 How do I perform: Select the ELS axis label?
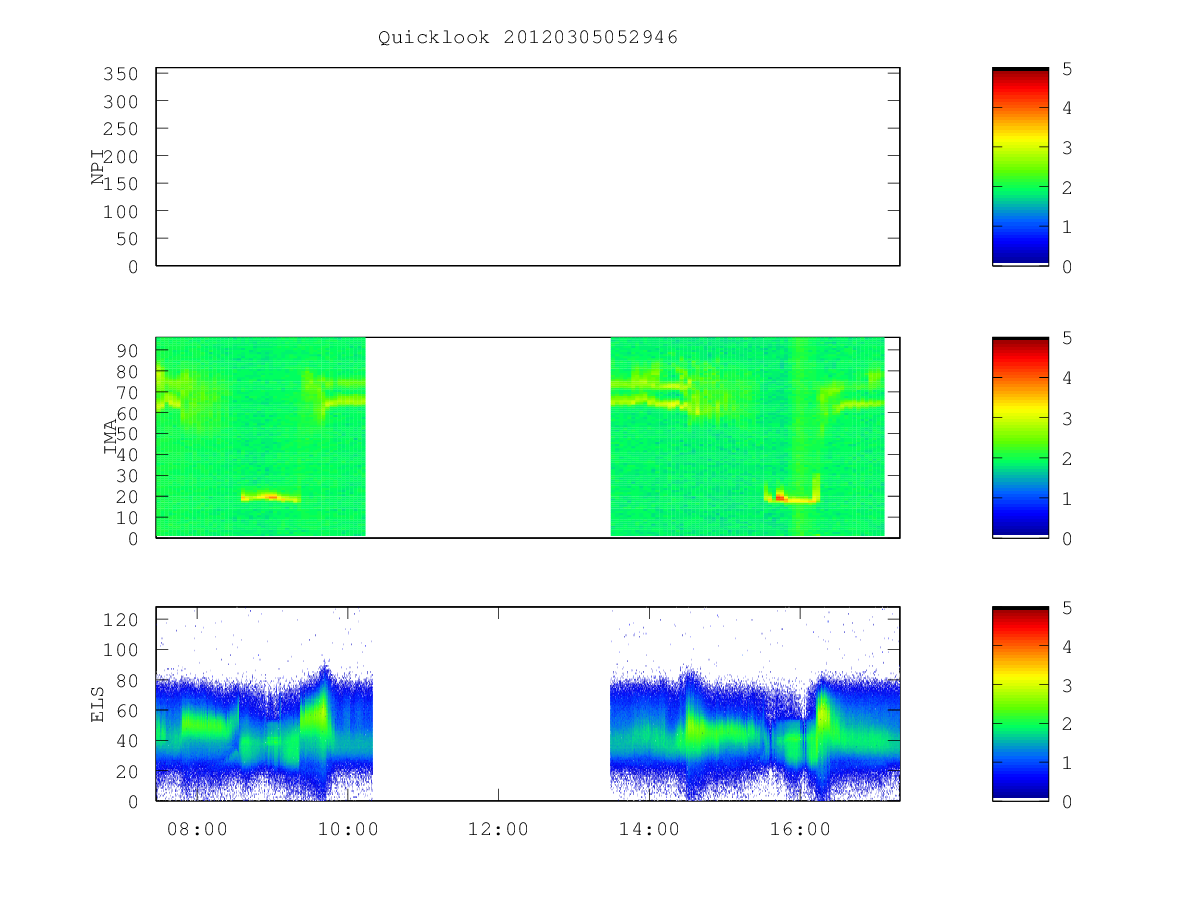pos(98,704)
